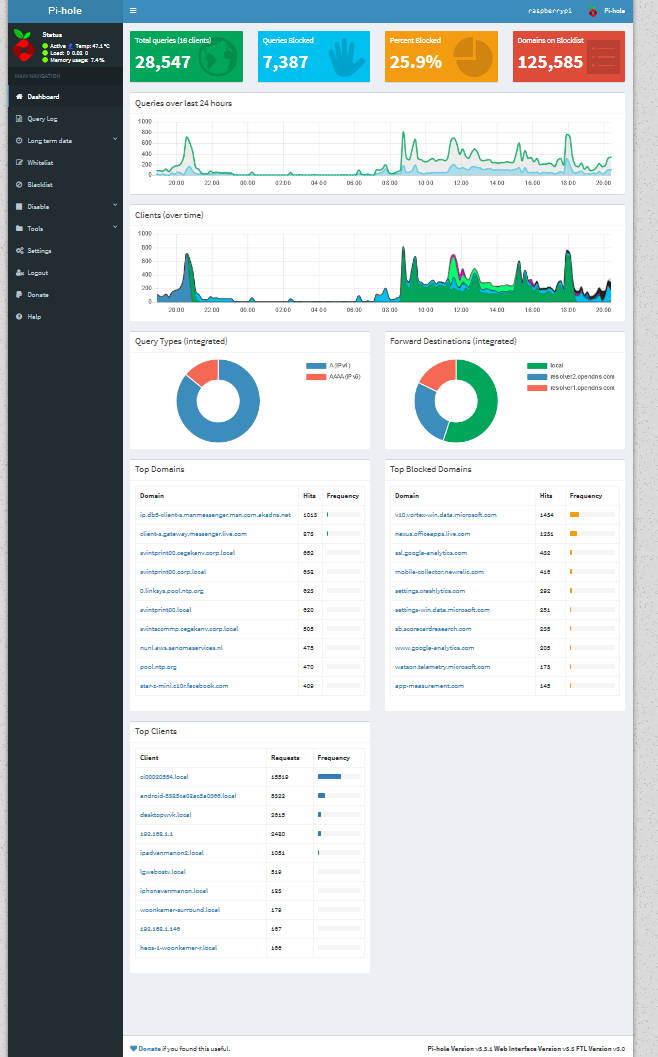Viewport: 658px width, 1057px height.
Task: Toggle the local legend entry in Forward Destinations
Action: (545, 365)
